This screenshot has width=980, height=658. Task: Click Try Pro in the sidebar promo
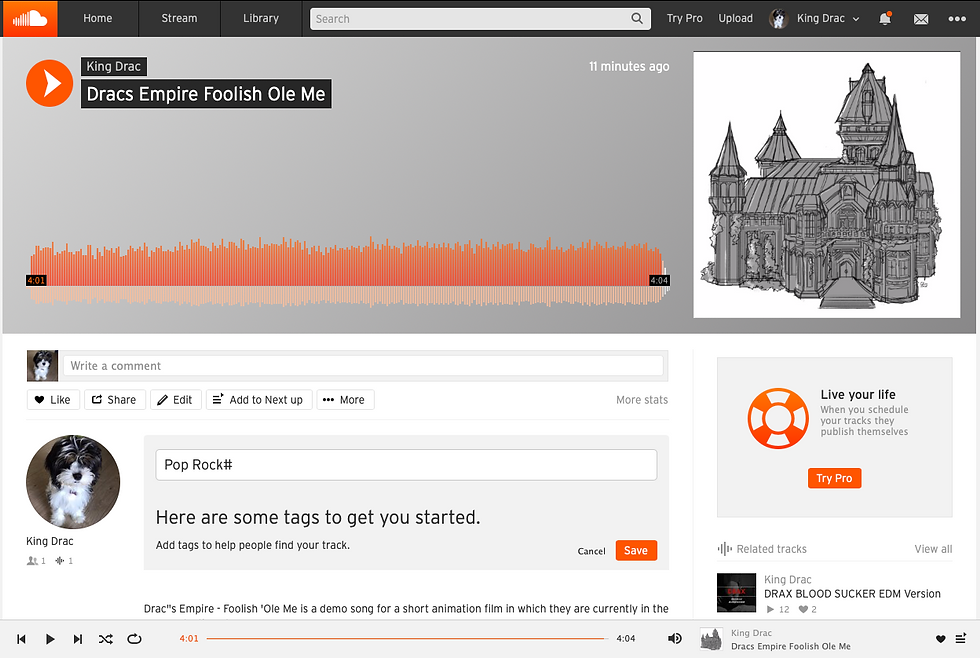(x=834, y=478)
